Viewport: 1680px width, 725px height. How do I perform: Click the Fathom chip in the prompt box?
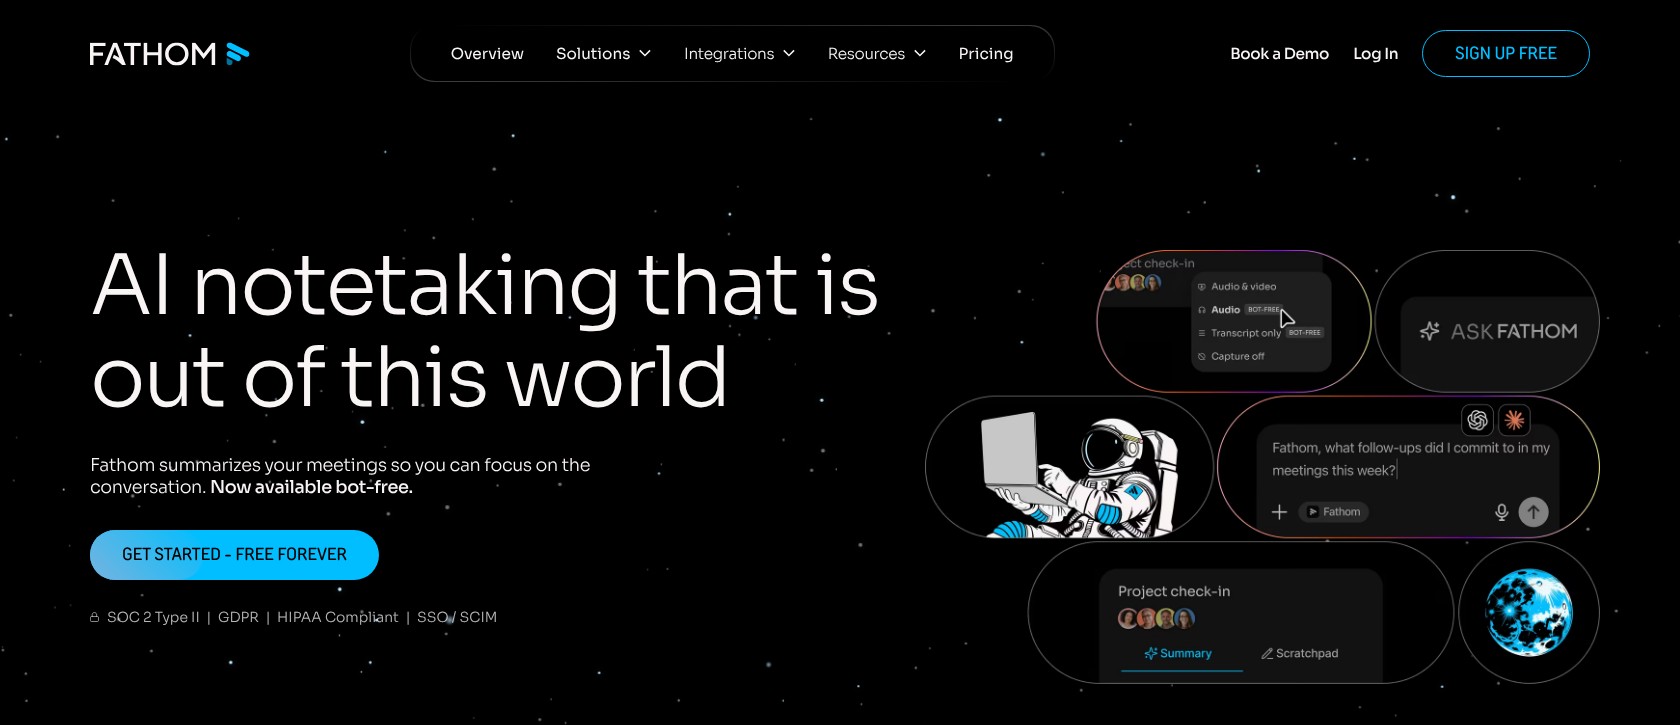tap(1334, 512)
